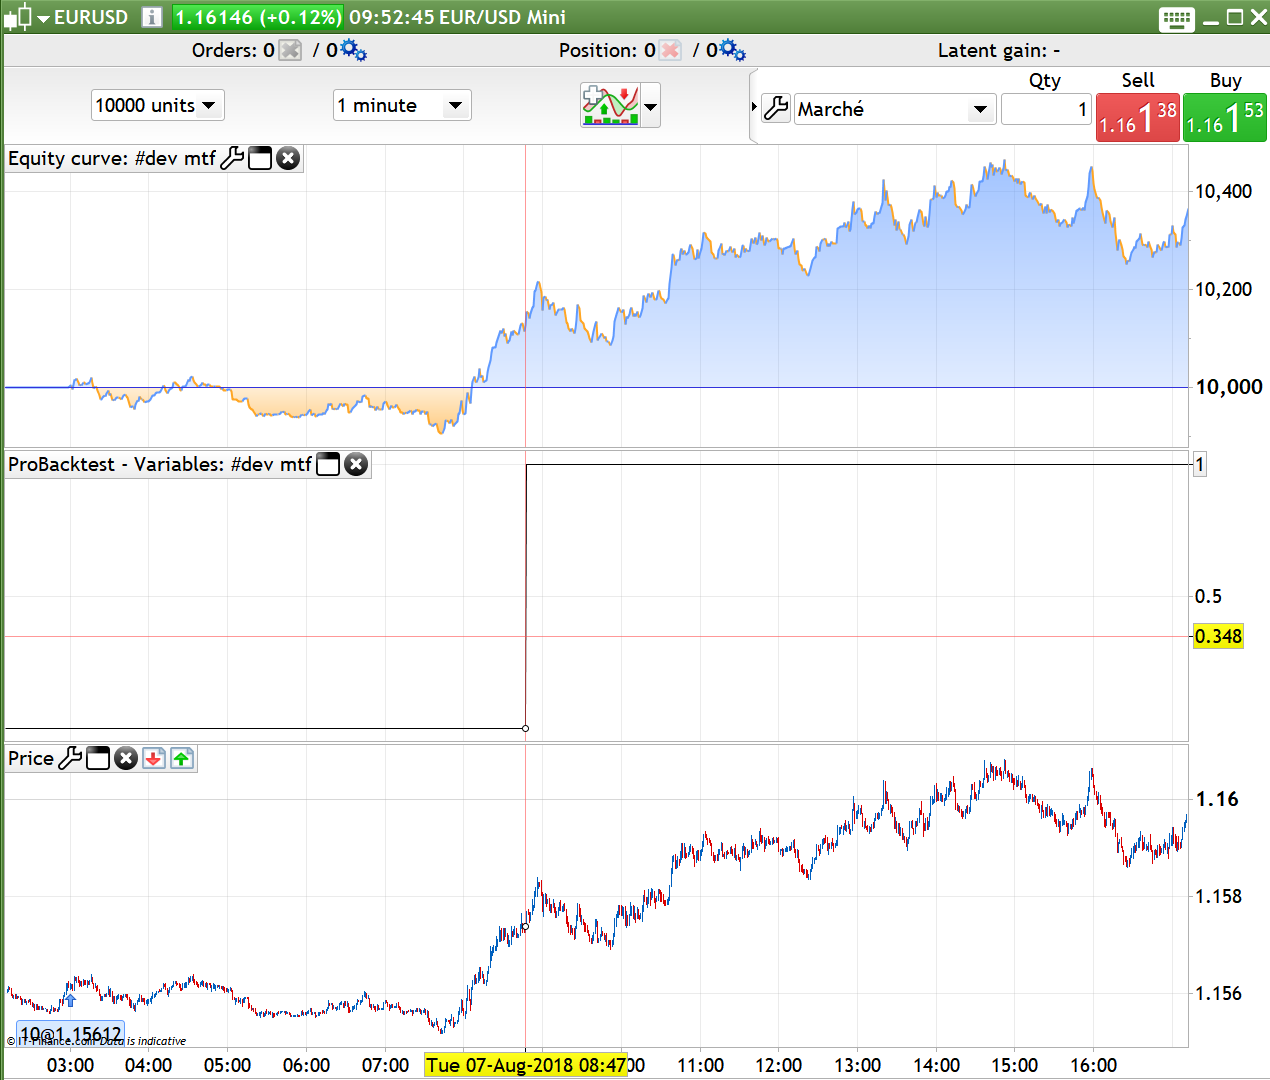Click the 0.5 variable axis label
The image size is (1270, 1080).
click(x=1208, y=596)
